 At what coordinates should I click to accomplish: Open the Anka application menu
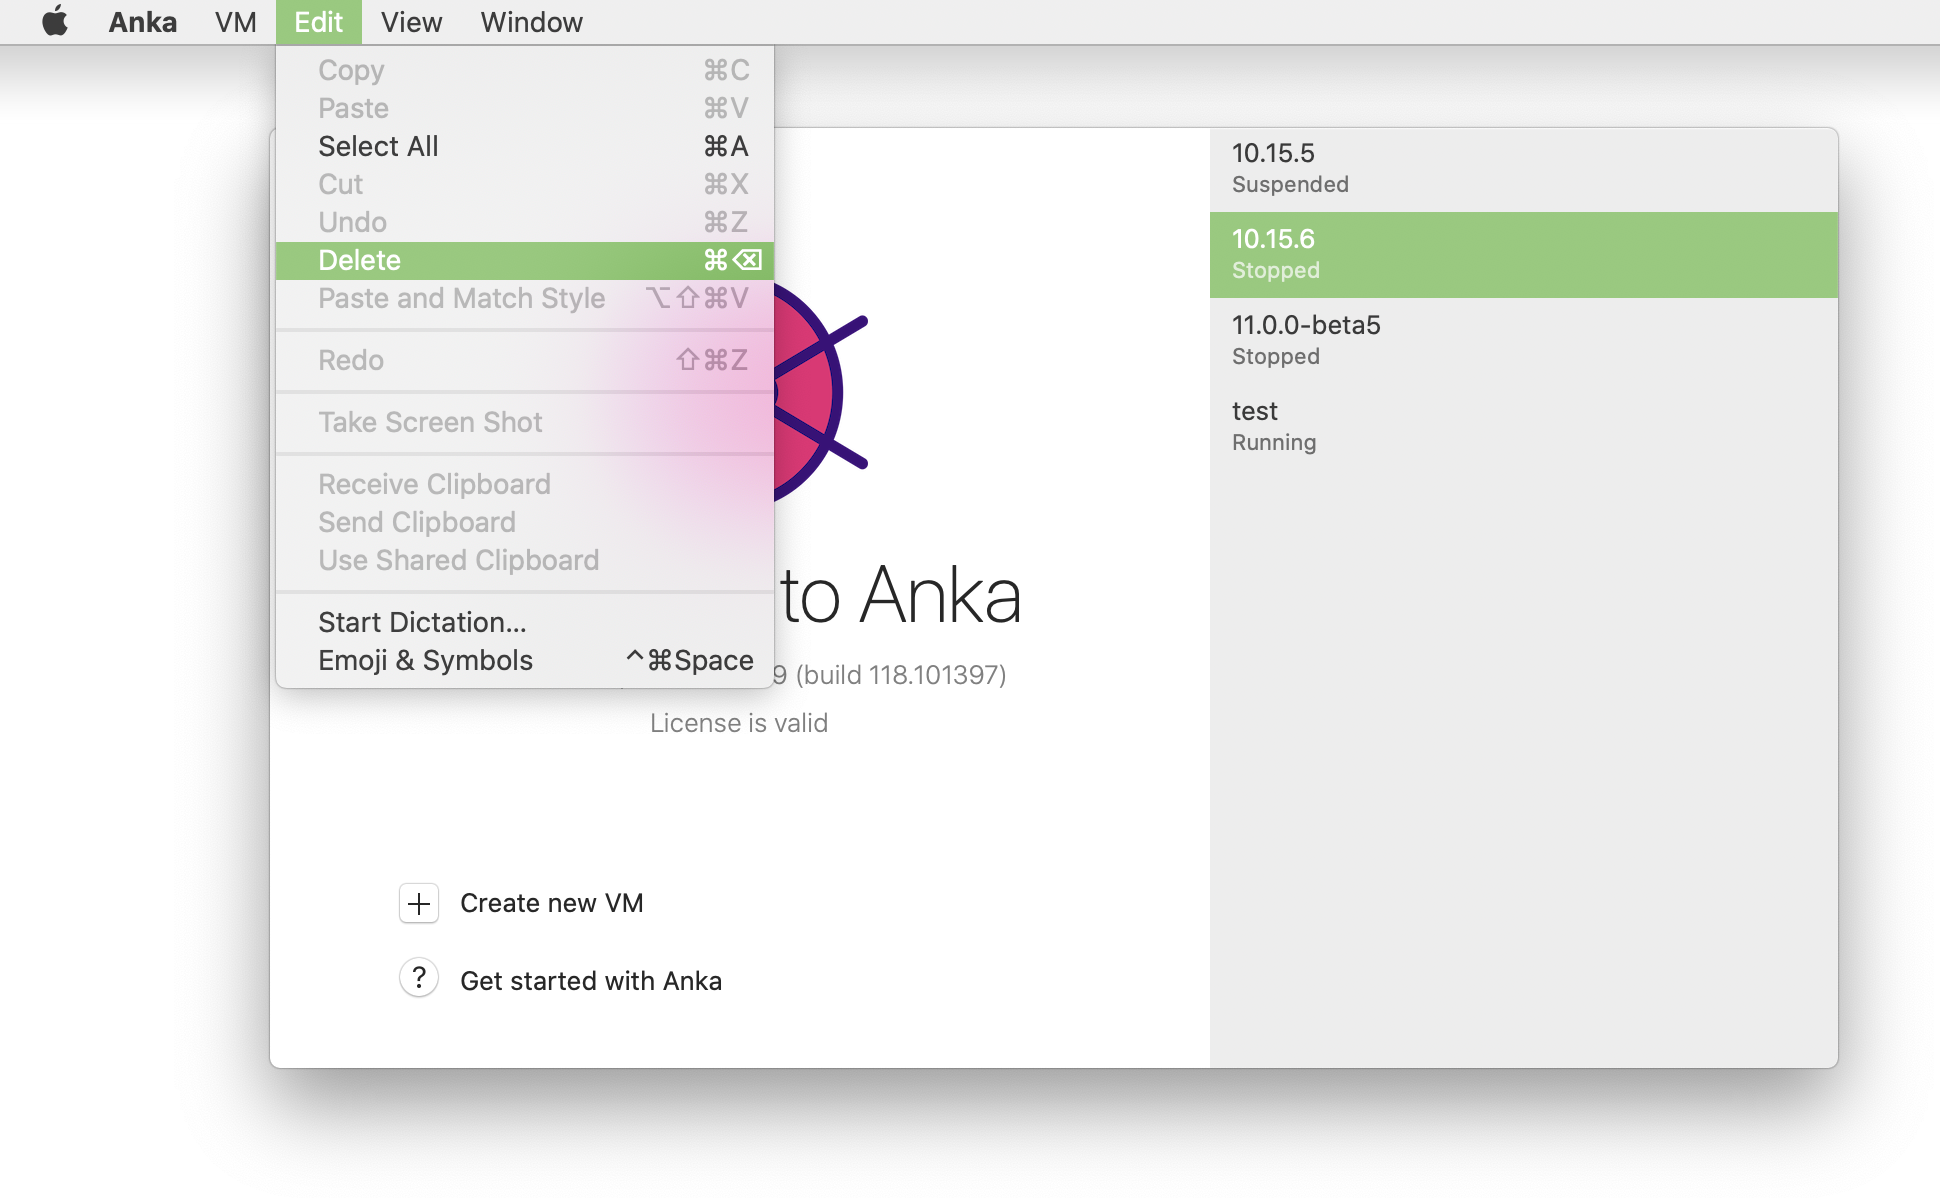pyautogui.click(x=142, y=22)
